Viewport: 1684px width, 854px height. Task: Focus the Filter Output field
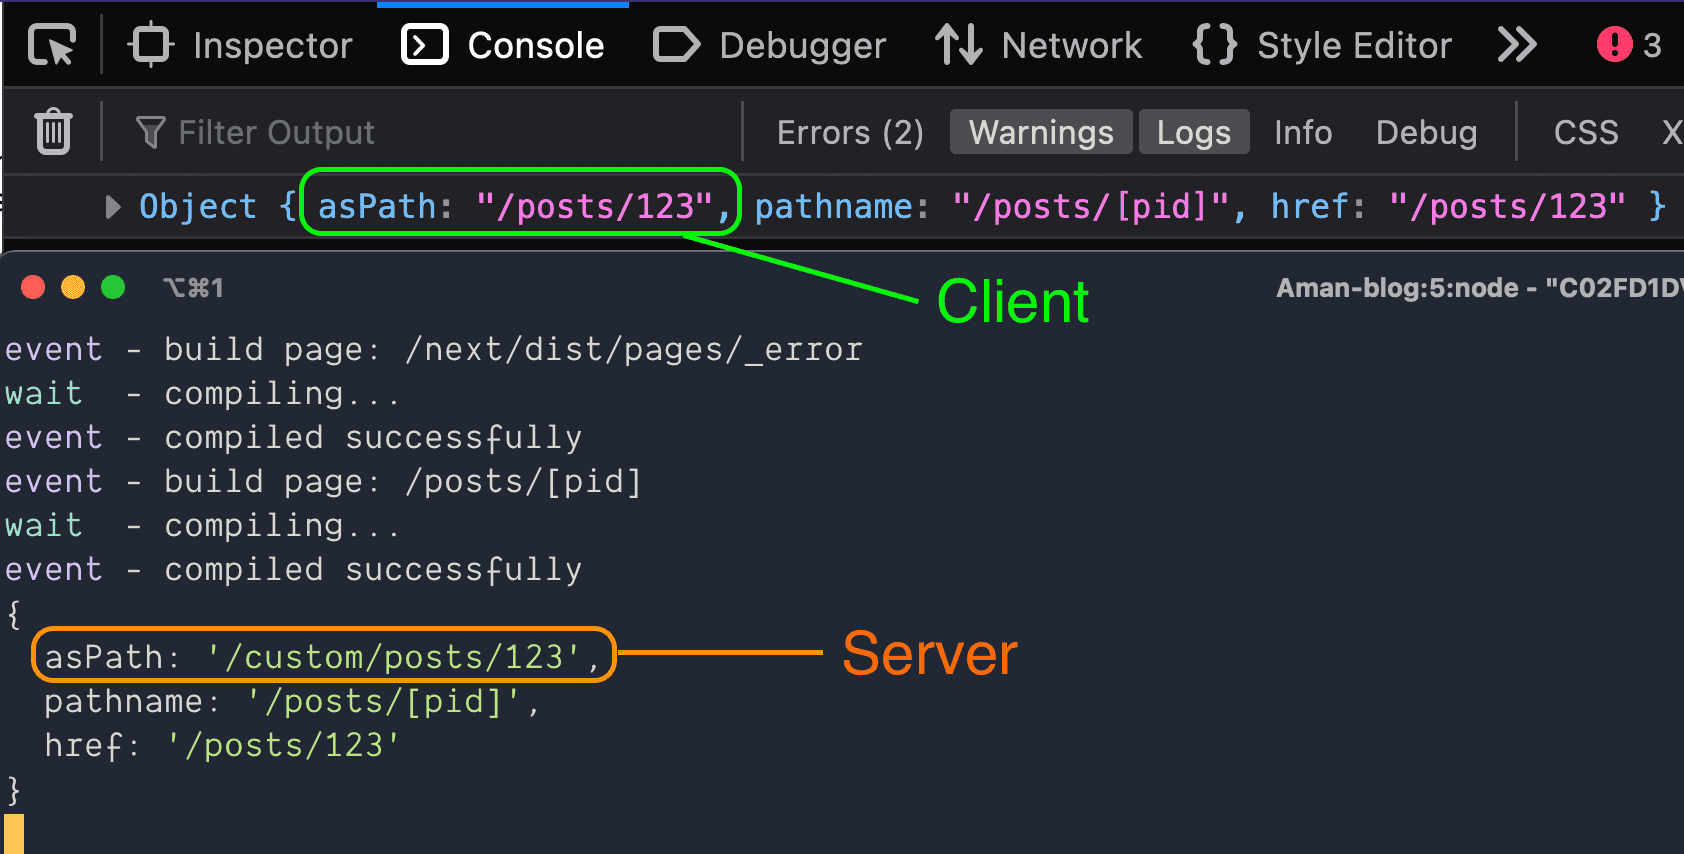(x=430, y=132)
